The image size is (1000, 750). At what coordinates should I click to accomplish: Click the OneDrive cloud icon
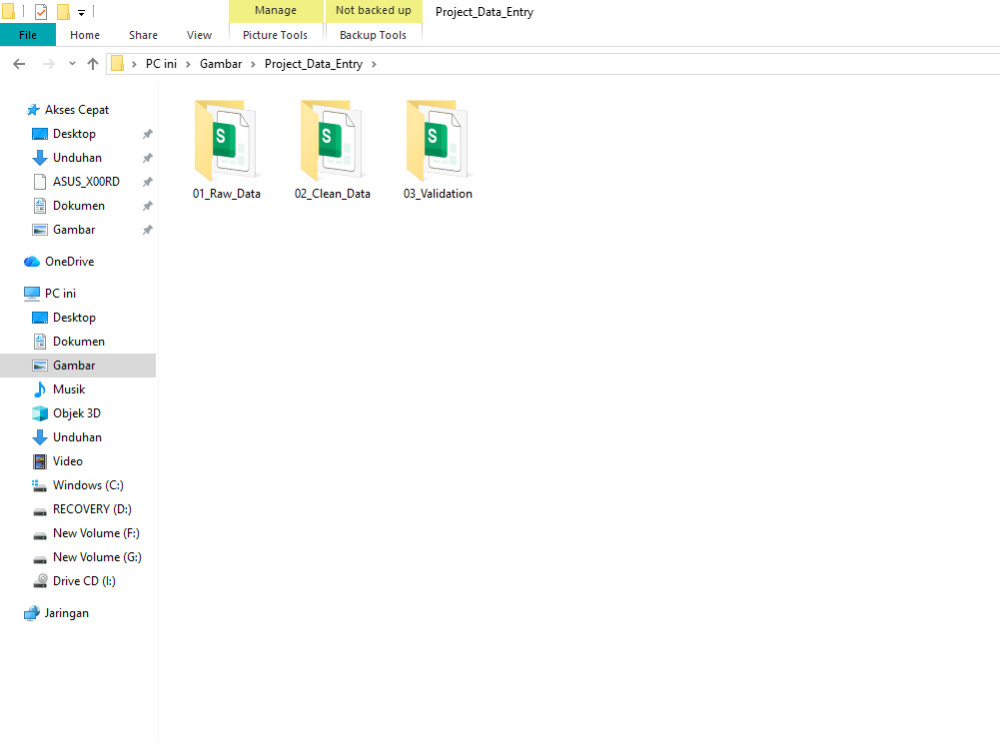(x=32, y=261)
